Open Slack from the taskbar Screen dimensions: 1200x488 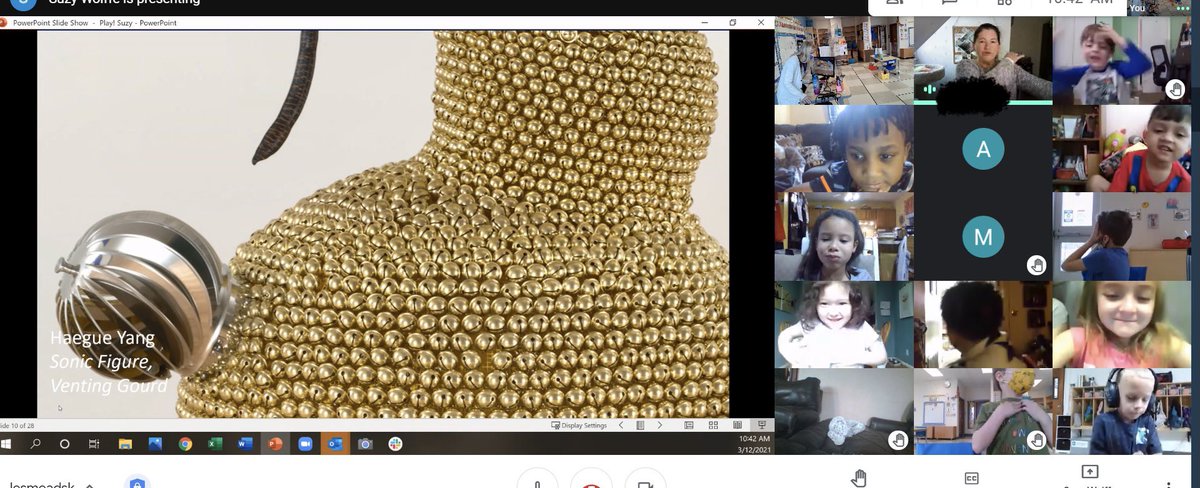tap(395, 443)
